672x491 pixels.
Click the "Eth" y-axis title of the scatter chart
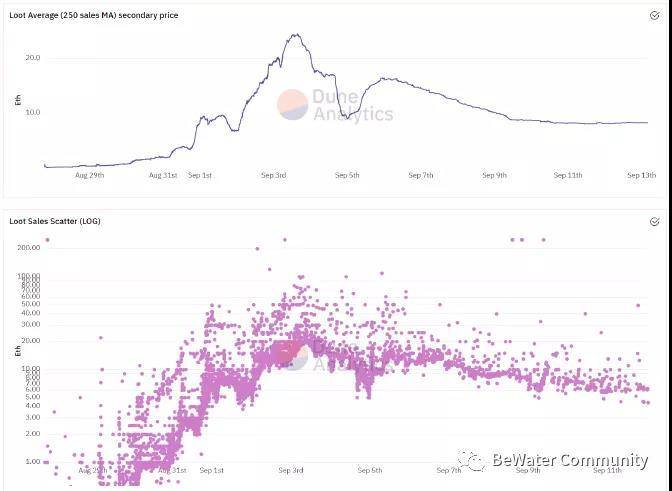tap(17, 350)
